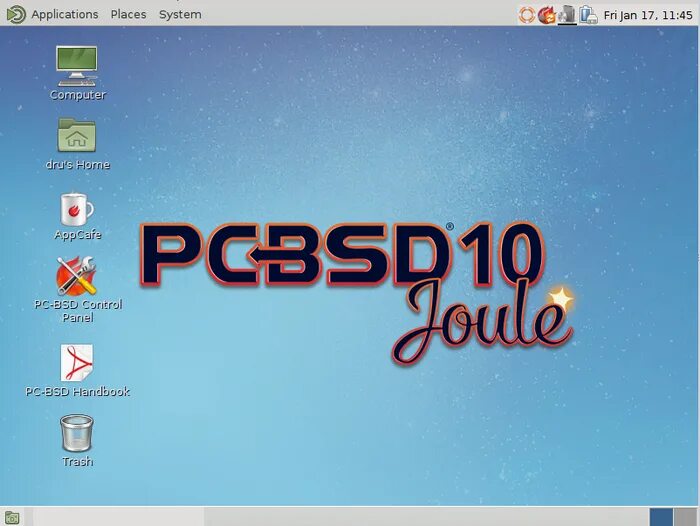Select the Trash desktop icon
Image resolution: width=700 pixels, height=526 pixels.
77,433
